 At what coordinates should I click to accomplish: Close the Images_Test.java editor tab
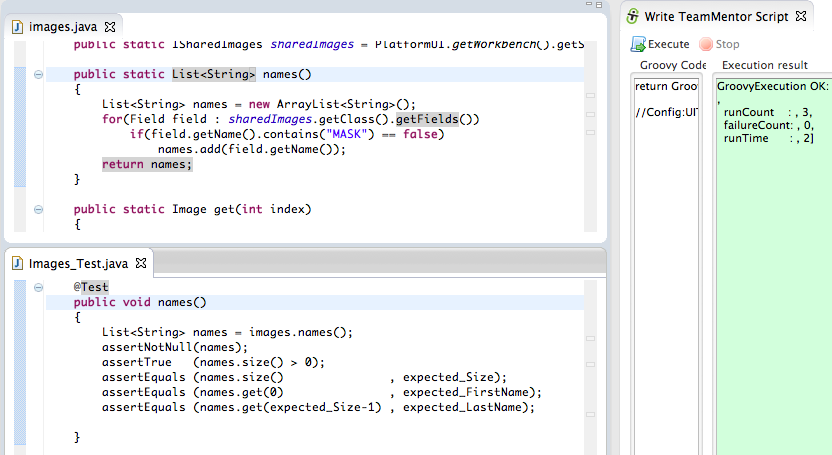140,263
